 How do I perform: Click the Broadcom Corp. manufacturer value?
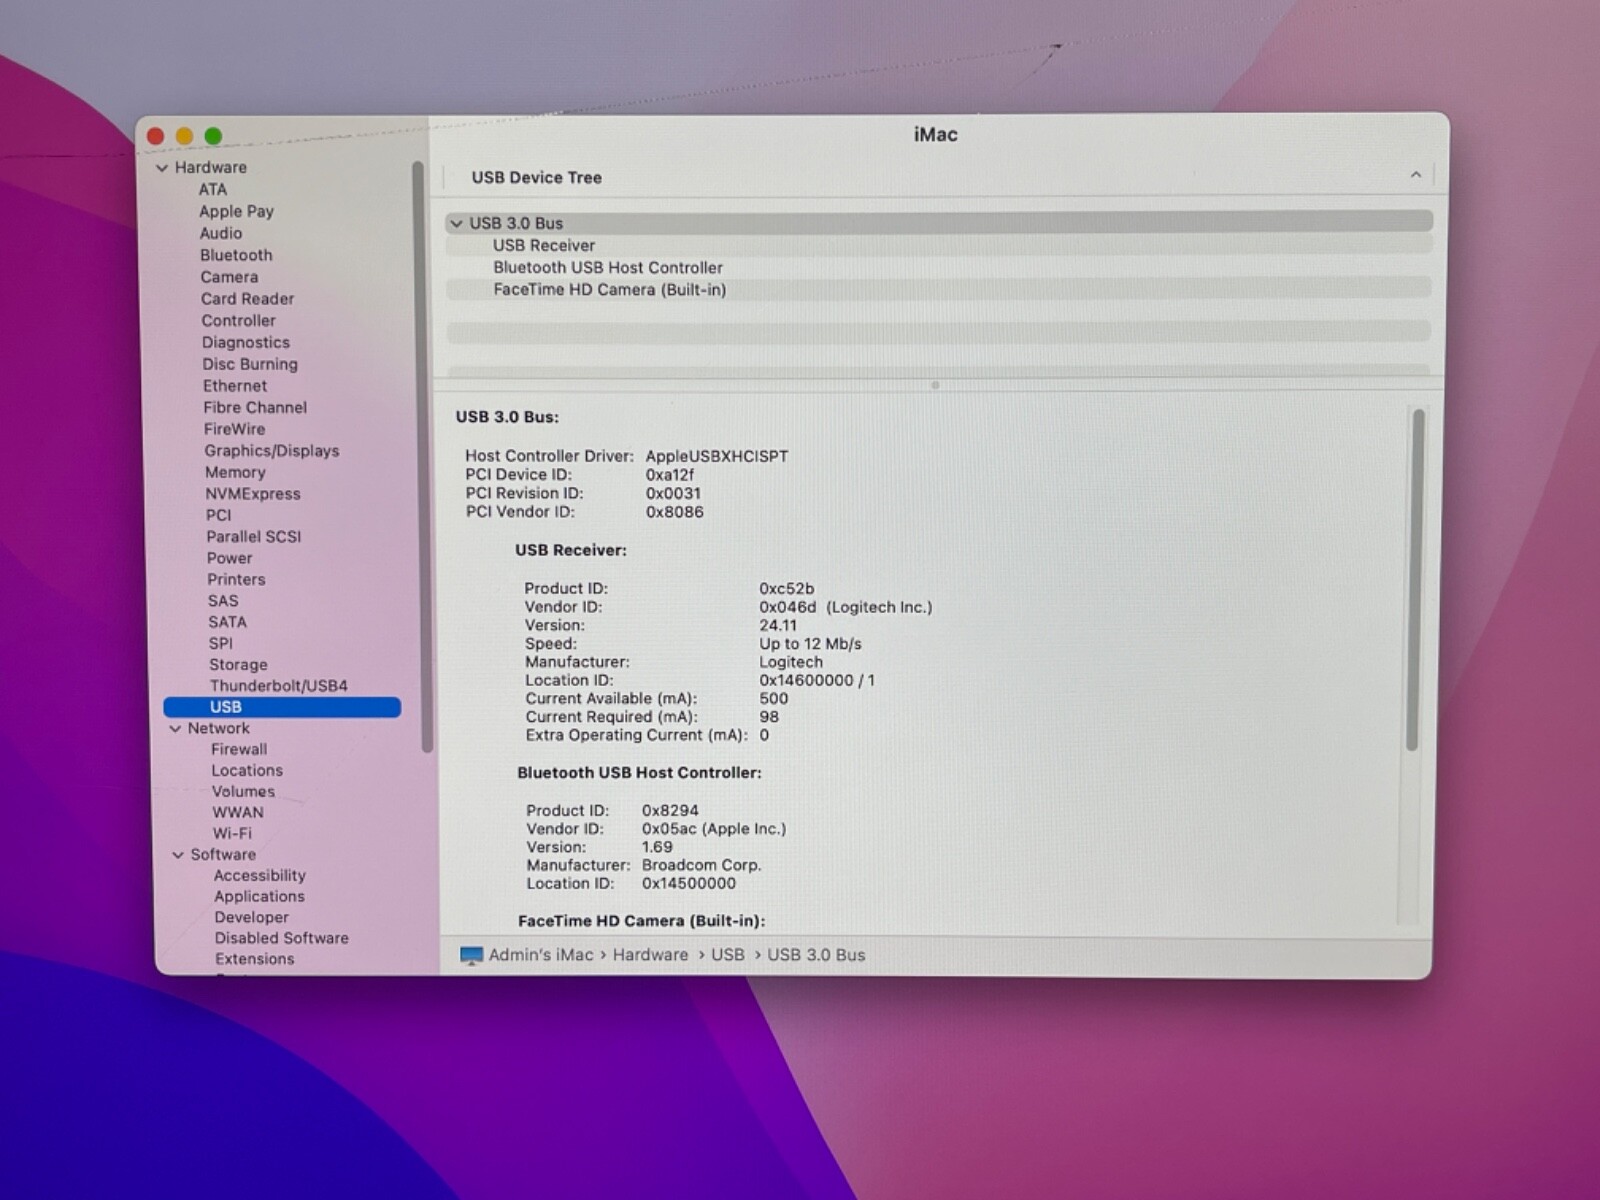pyautogui.click(x=701, y=865)
